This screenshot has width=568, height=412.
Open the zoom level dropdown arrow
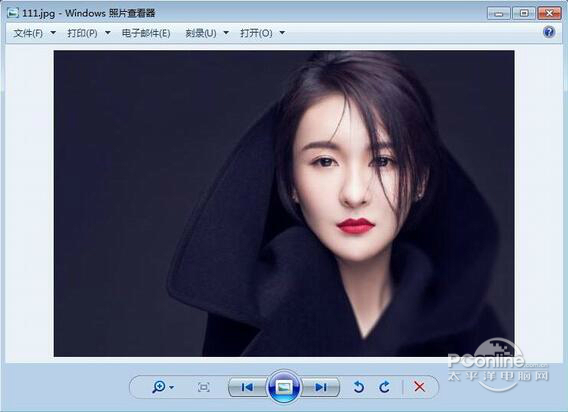(172, 387)
